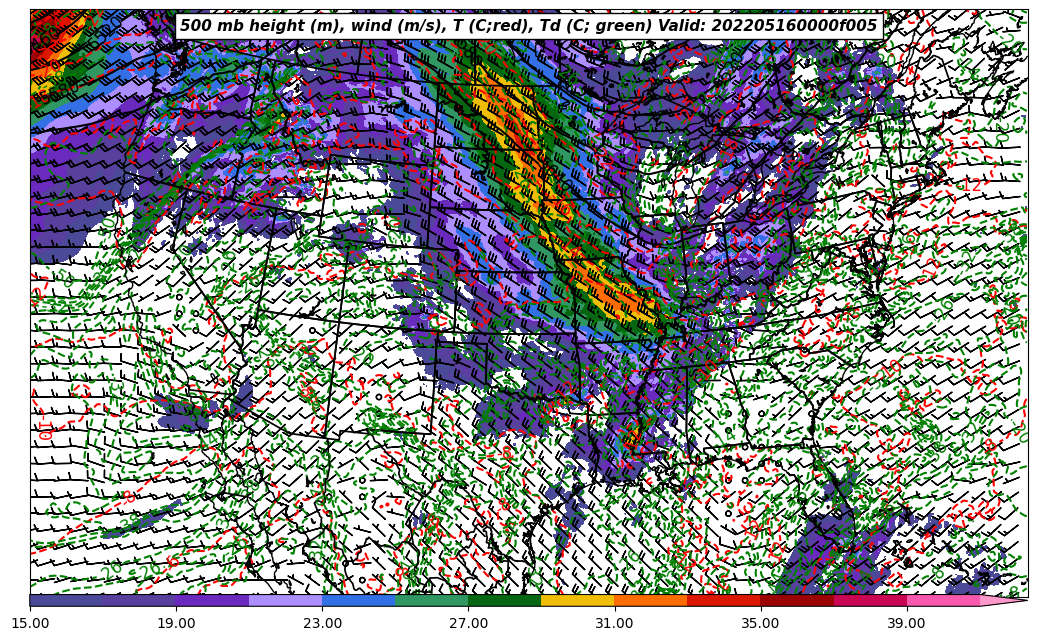Click the 27.00 colorbar tick label
Screen dimensions: 1037x640
468,623
